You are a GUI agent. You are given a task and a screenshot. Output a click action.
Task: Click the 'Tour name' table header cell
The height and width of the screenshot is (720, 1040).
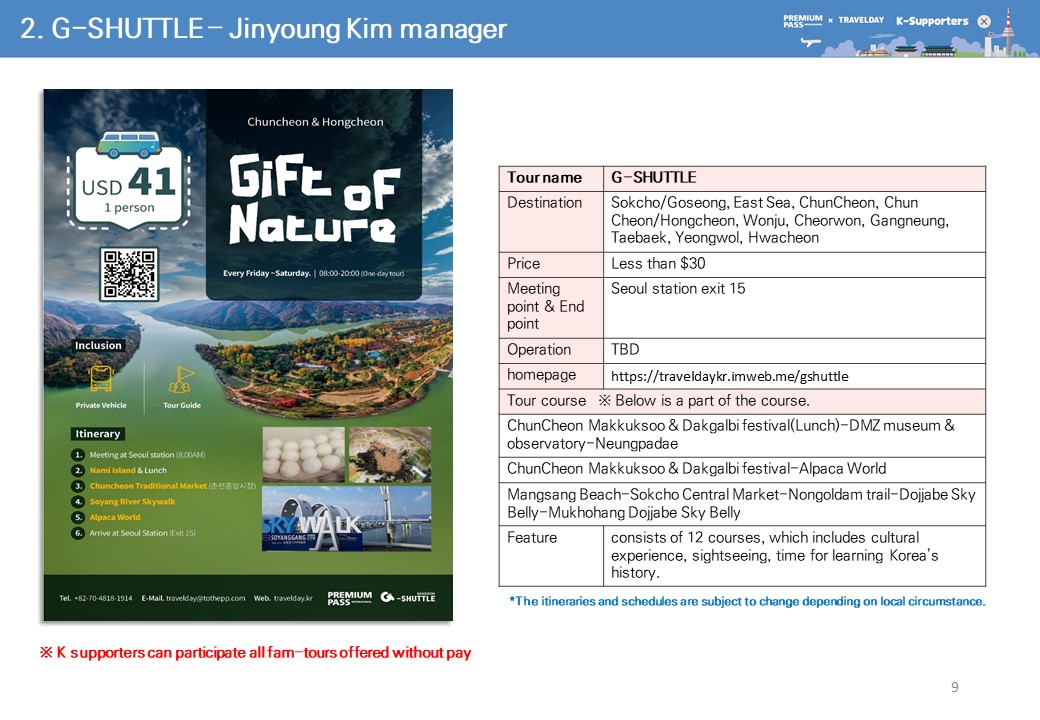pyautogui.click(x=551, y=178)
